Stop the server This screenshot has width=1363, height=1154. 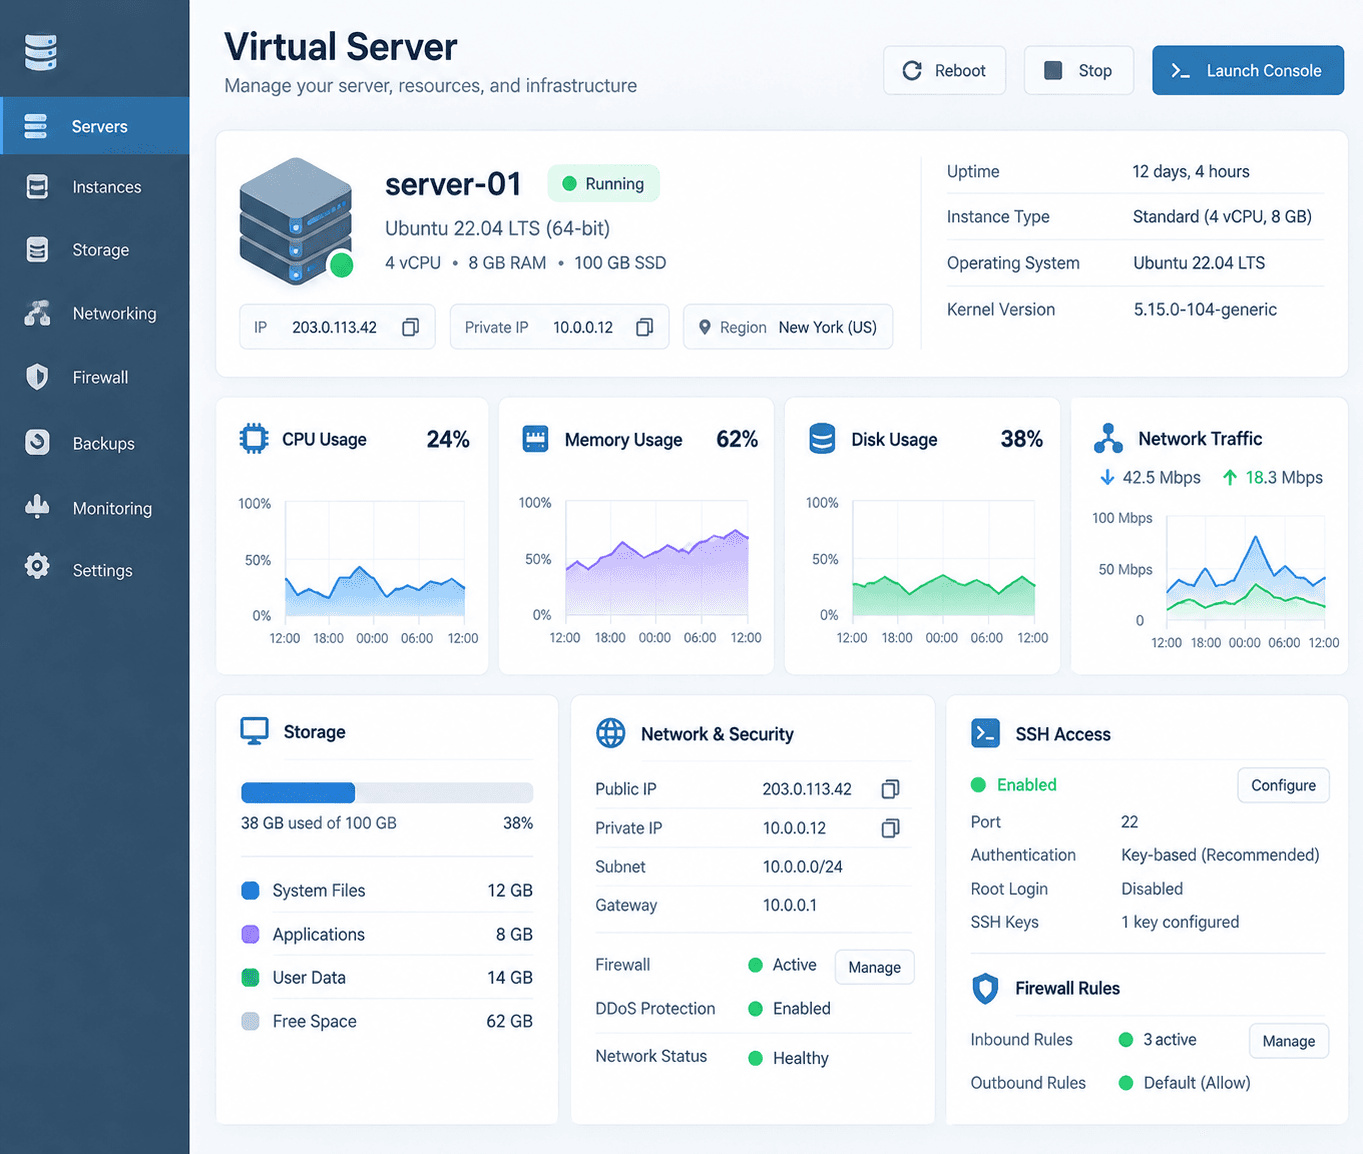1078,70
